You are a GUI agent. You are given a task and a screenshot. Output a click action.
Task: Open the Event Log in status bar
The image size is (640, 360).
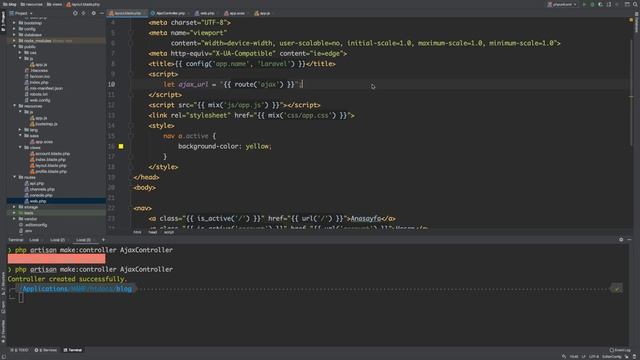click(620, 350)
